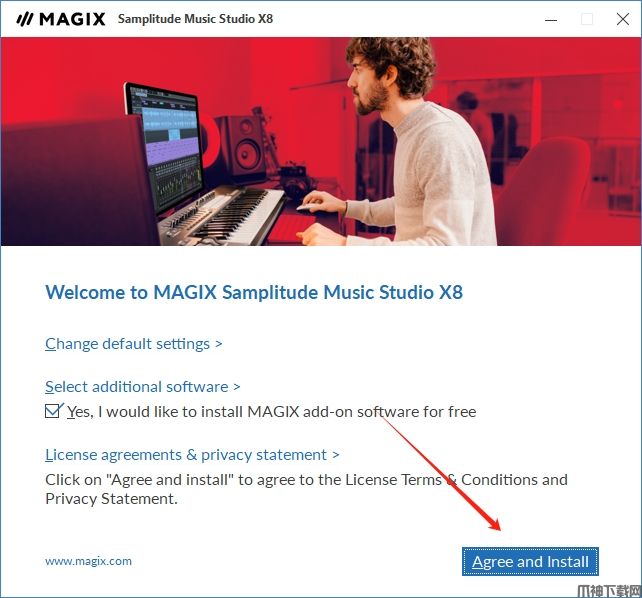Expand the arrow after Select additional software

click(x=237, y=387)
